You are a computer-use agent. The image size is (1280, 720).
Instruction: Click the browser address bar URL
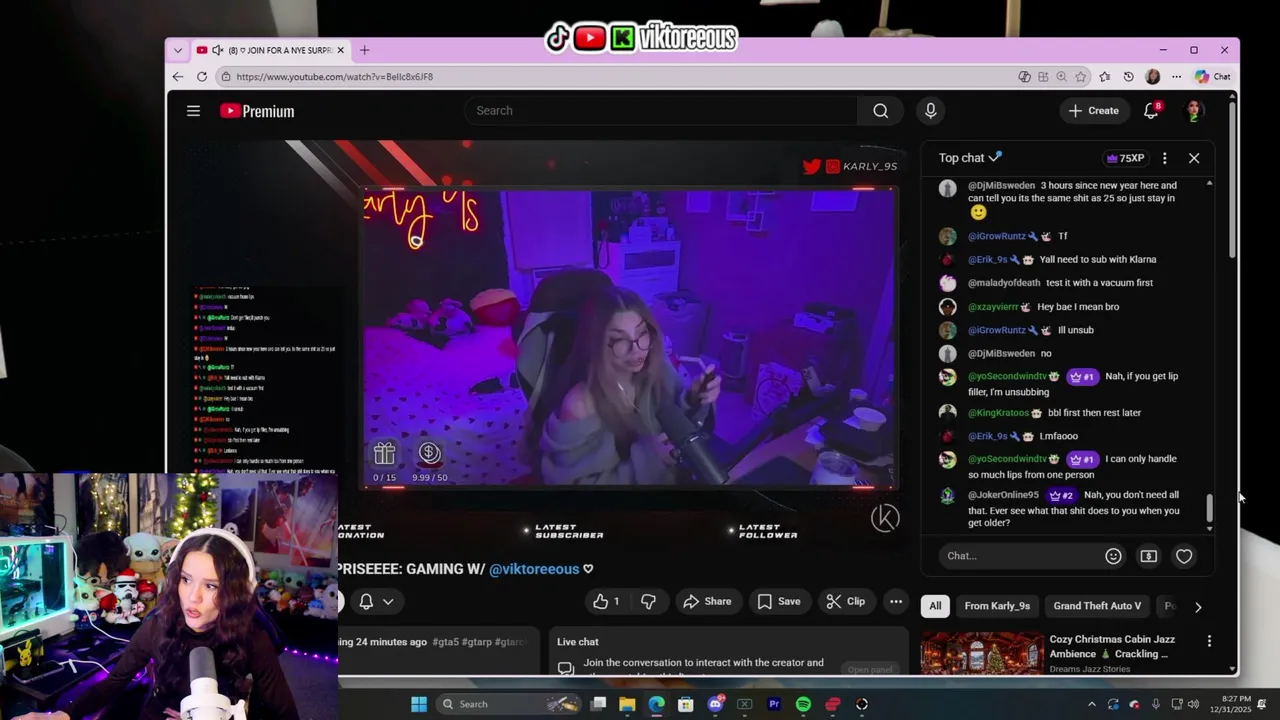coord(335,76)
